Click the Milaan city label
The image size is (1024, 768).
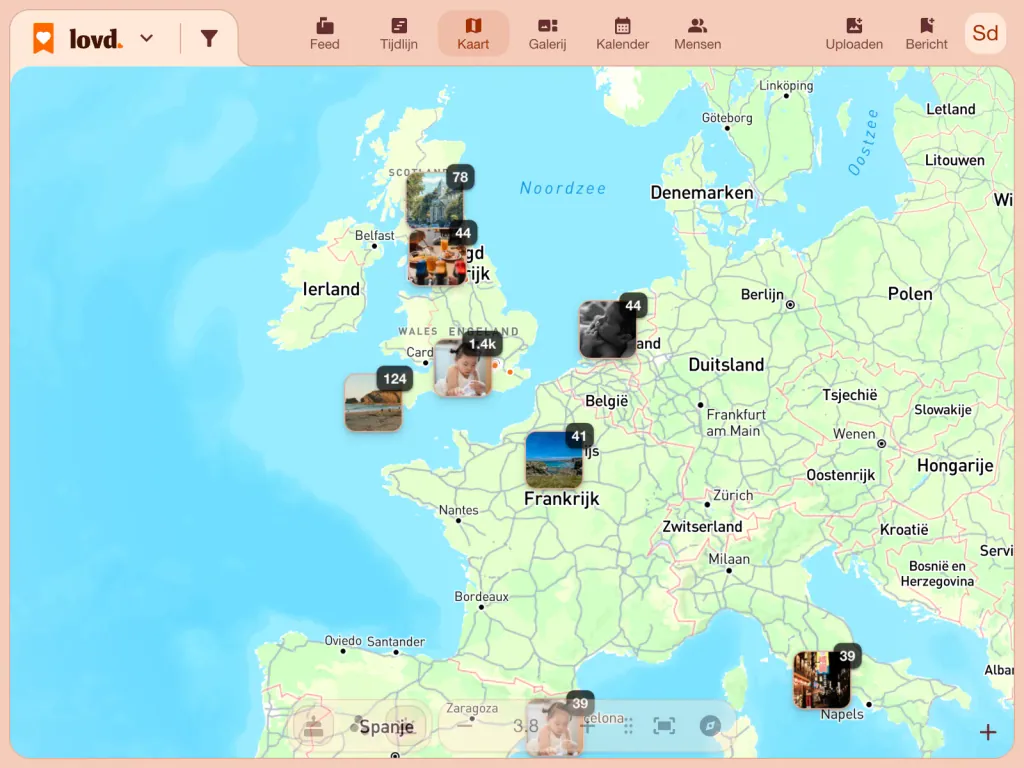pyautogui.click(x=729, y=559)
